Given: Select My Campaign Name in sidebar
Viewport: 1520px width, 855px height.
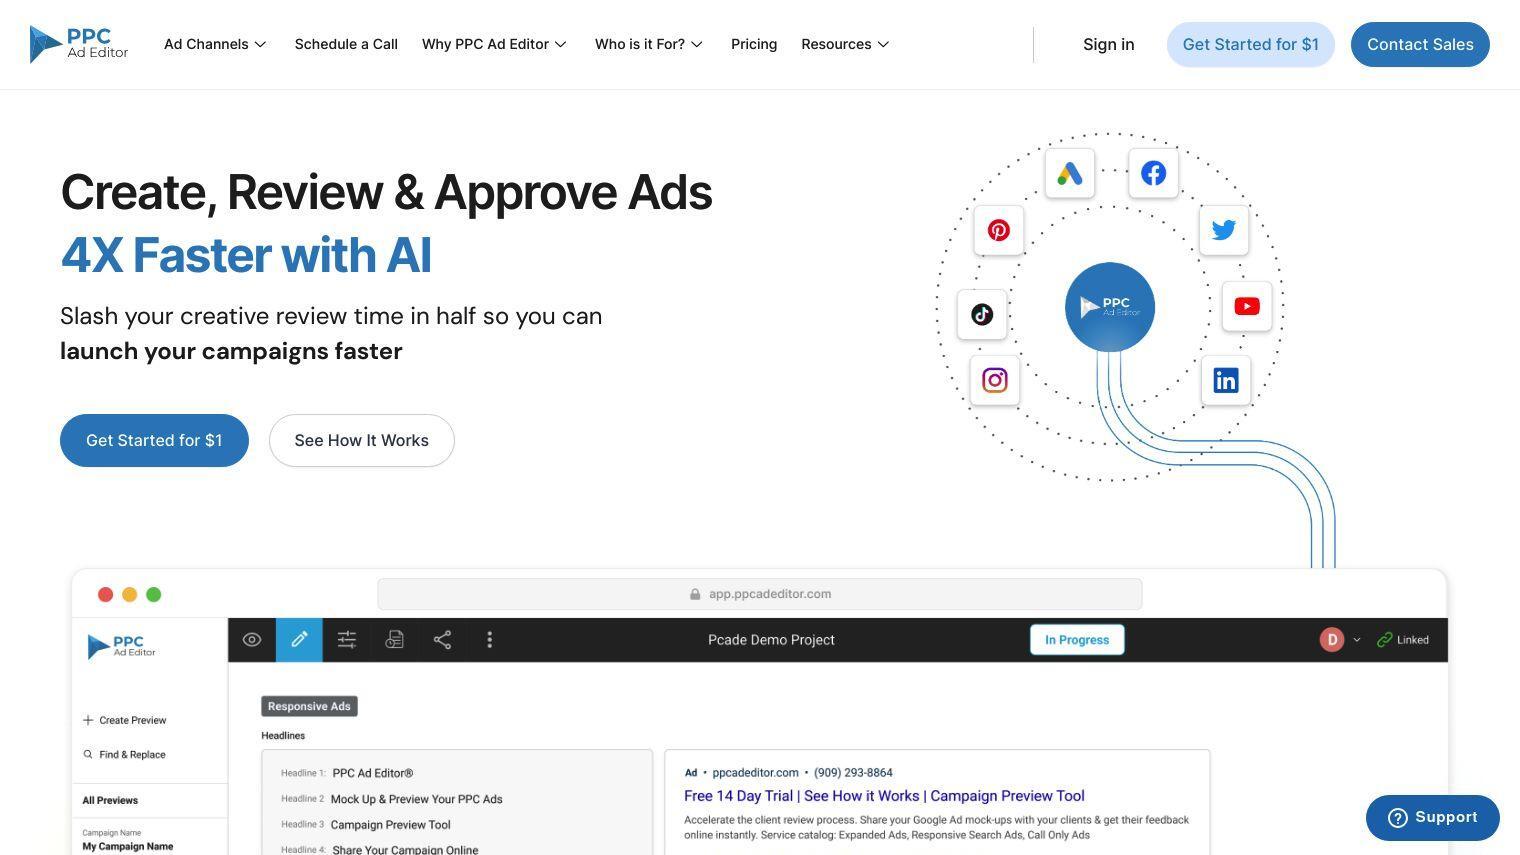Looking at the screenshot, I should (x=128, y=846).
